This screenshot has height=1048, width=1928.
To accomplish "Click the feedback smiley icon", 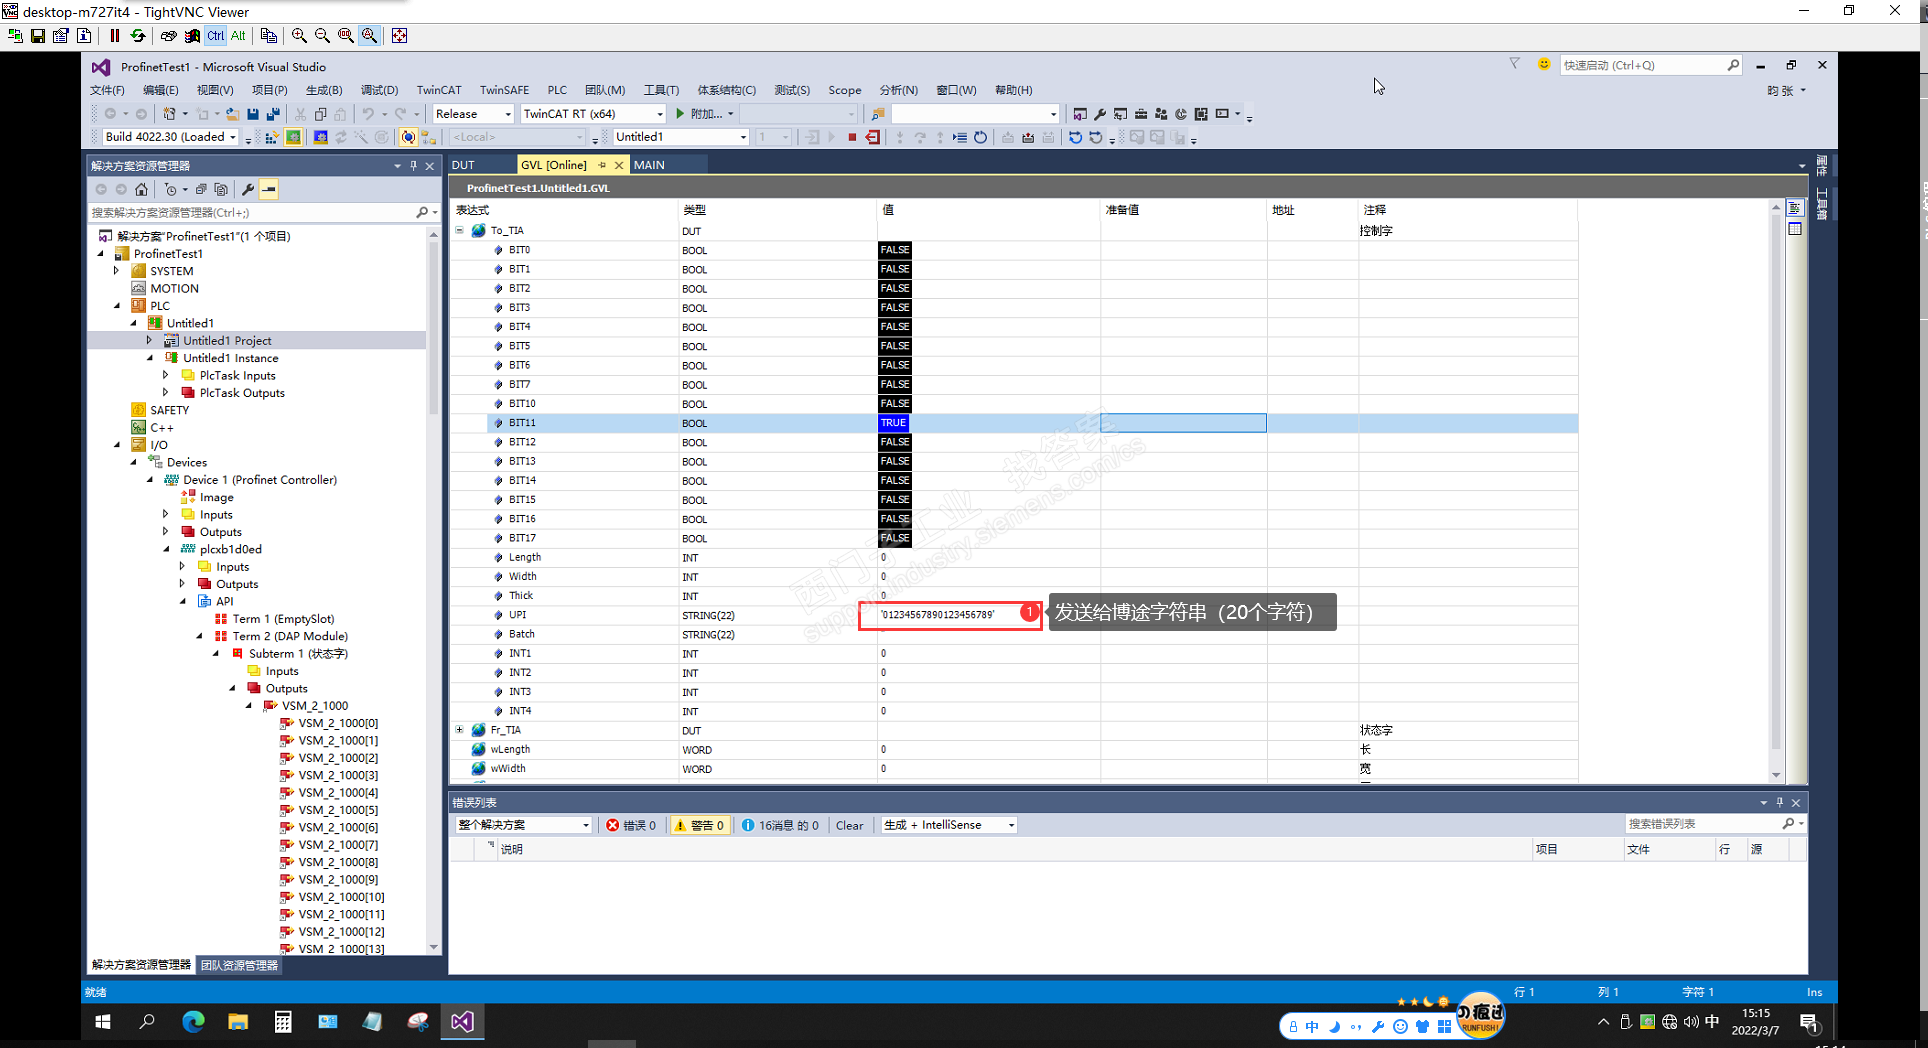I will tap(1544, 65).
